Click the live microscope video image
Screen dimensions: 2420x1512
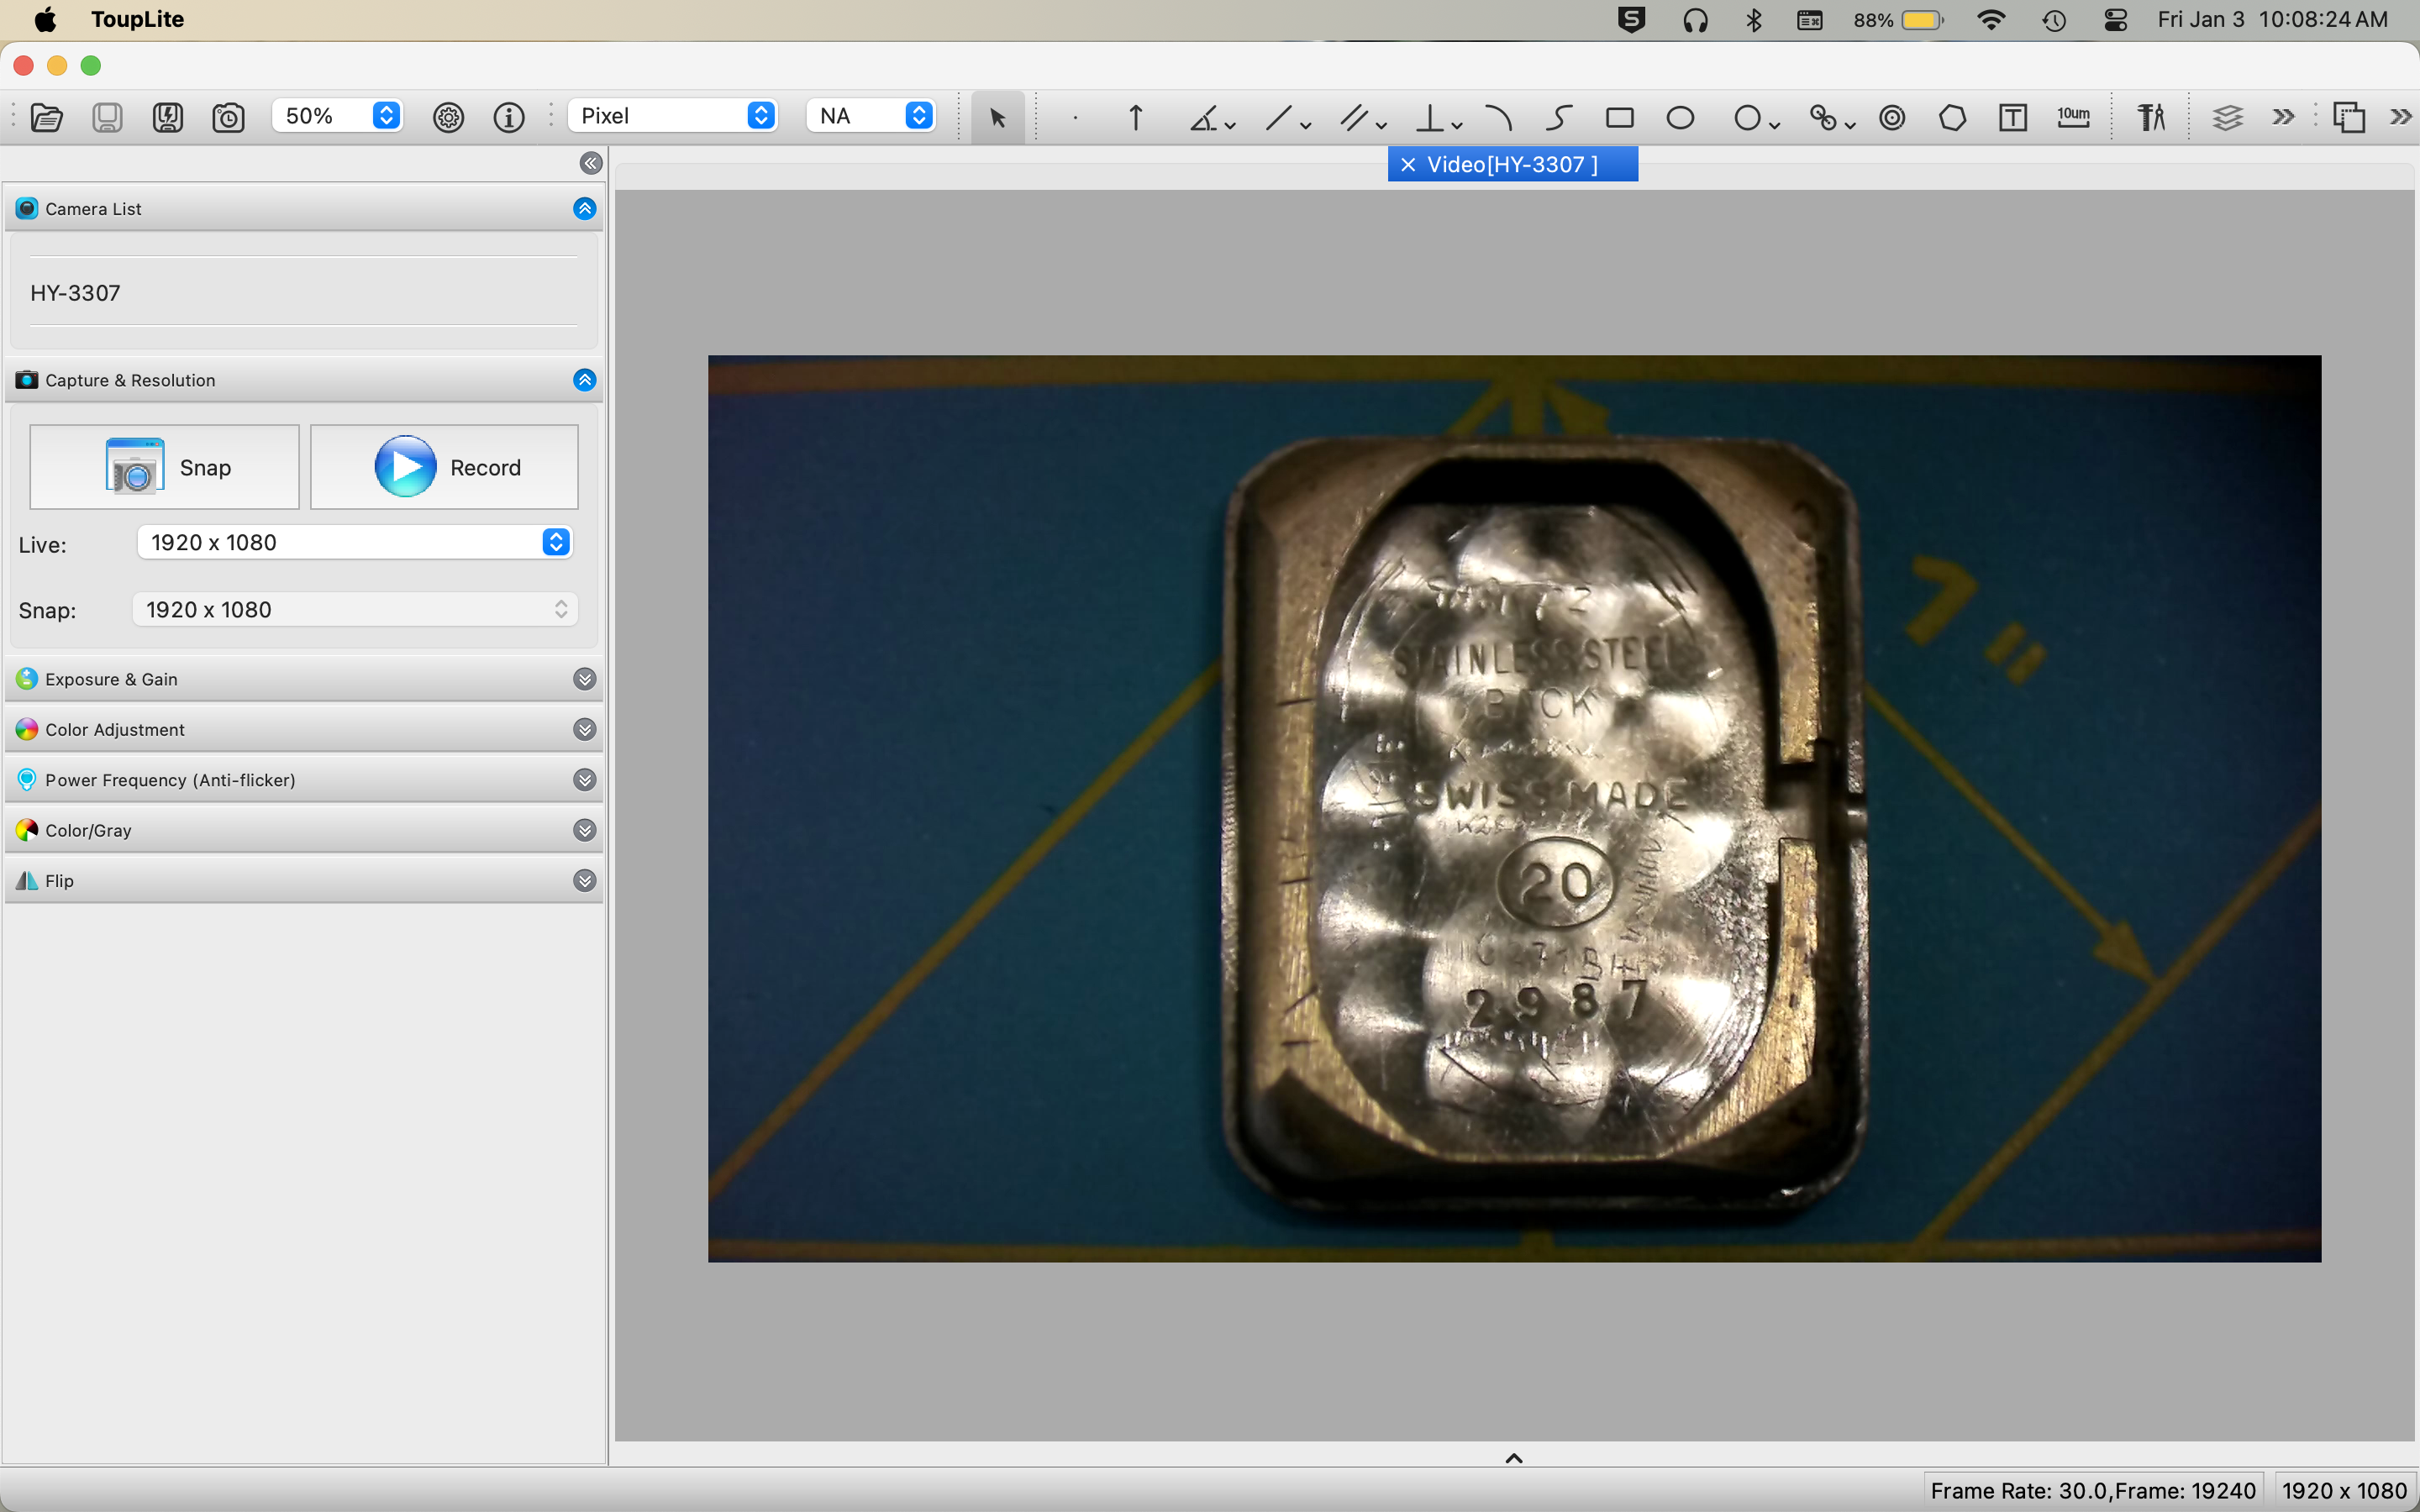1514,808
